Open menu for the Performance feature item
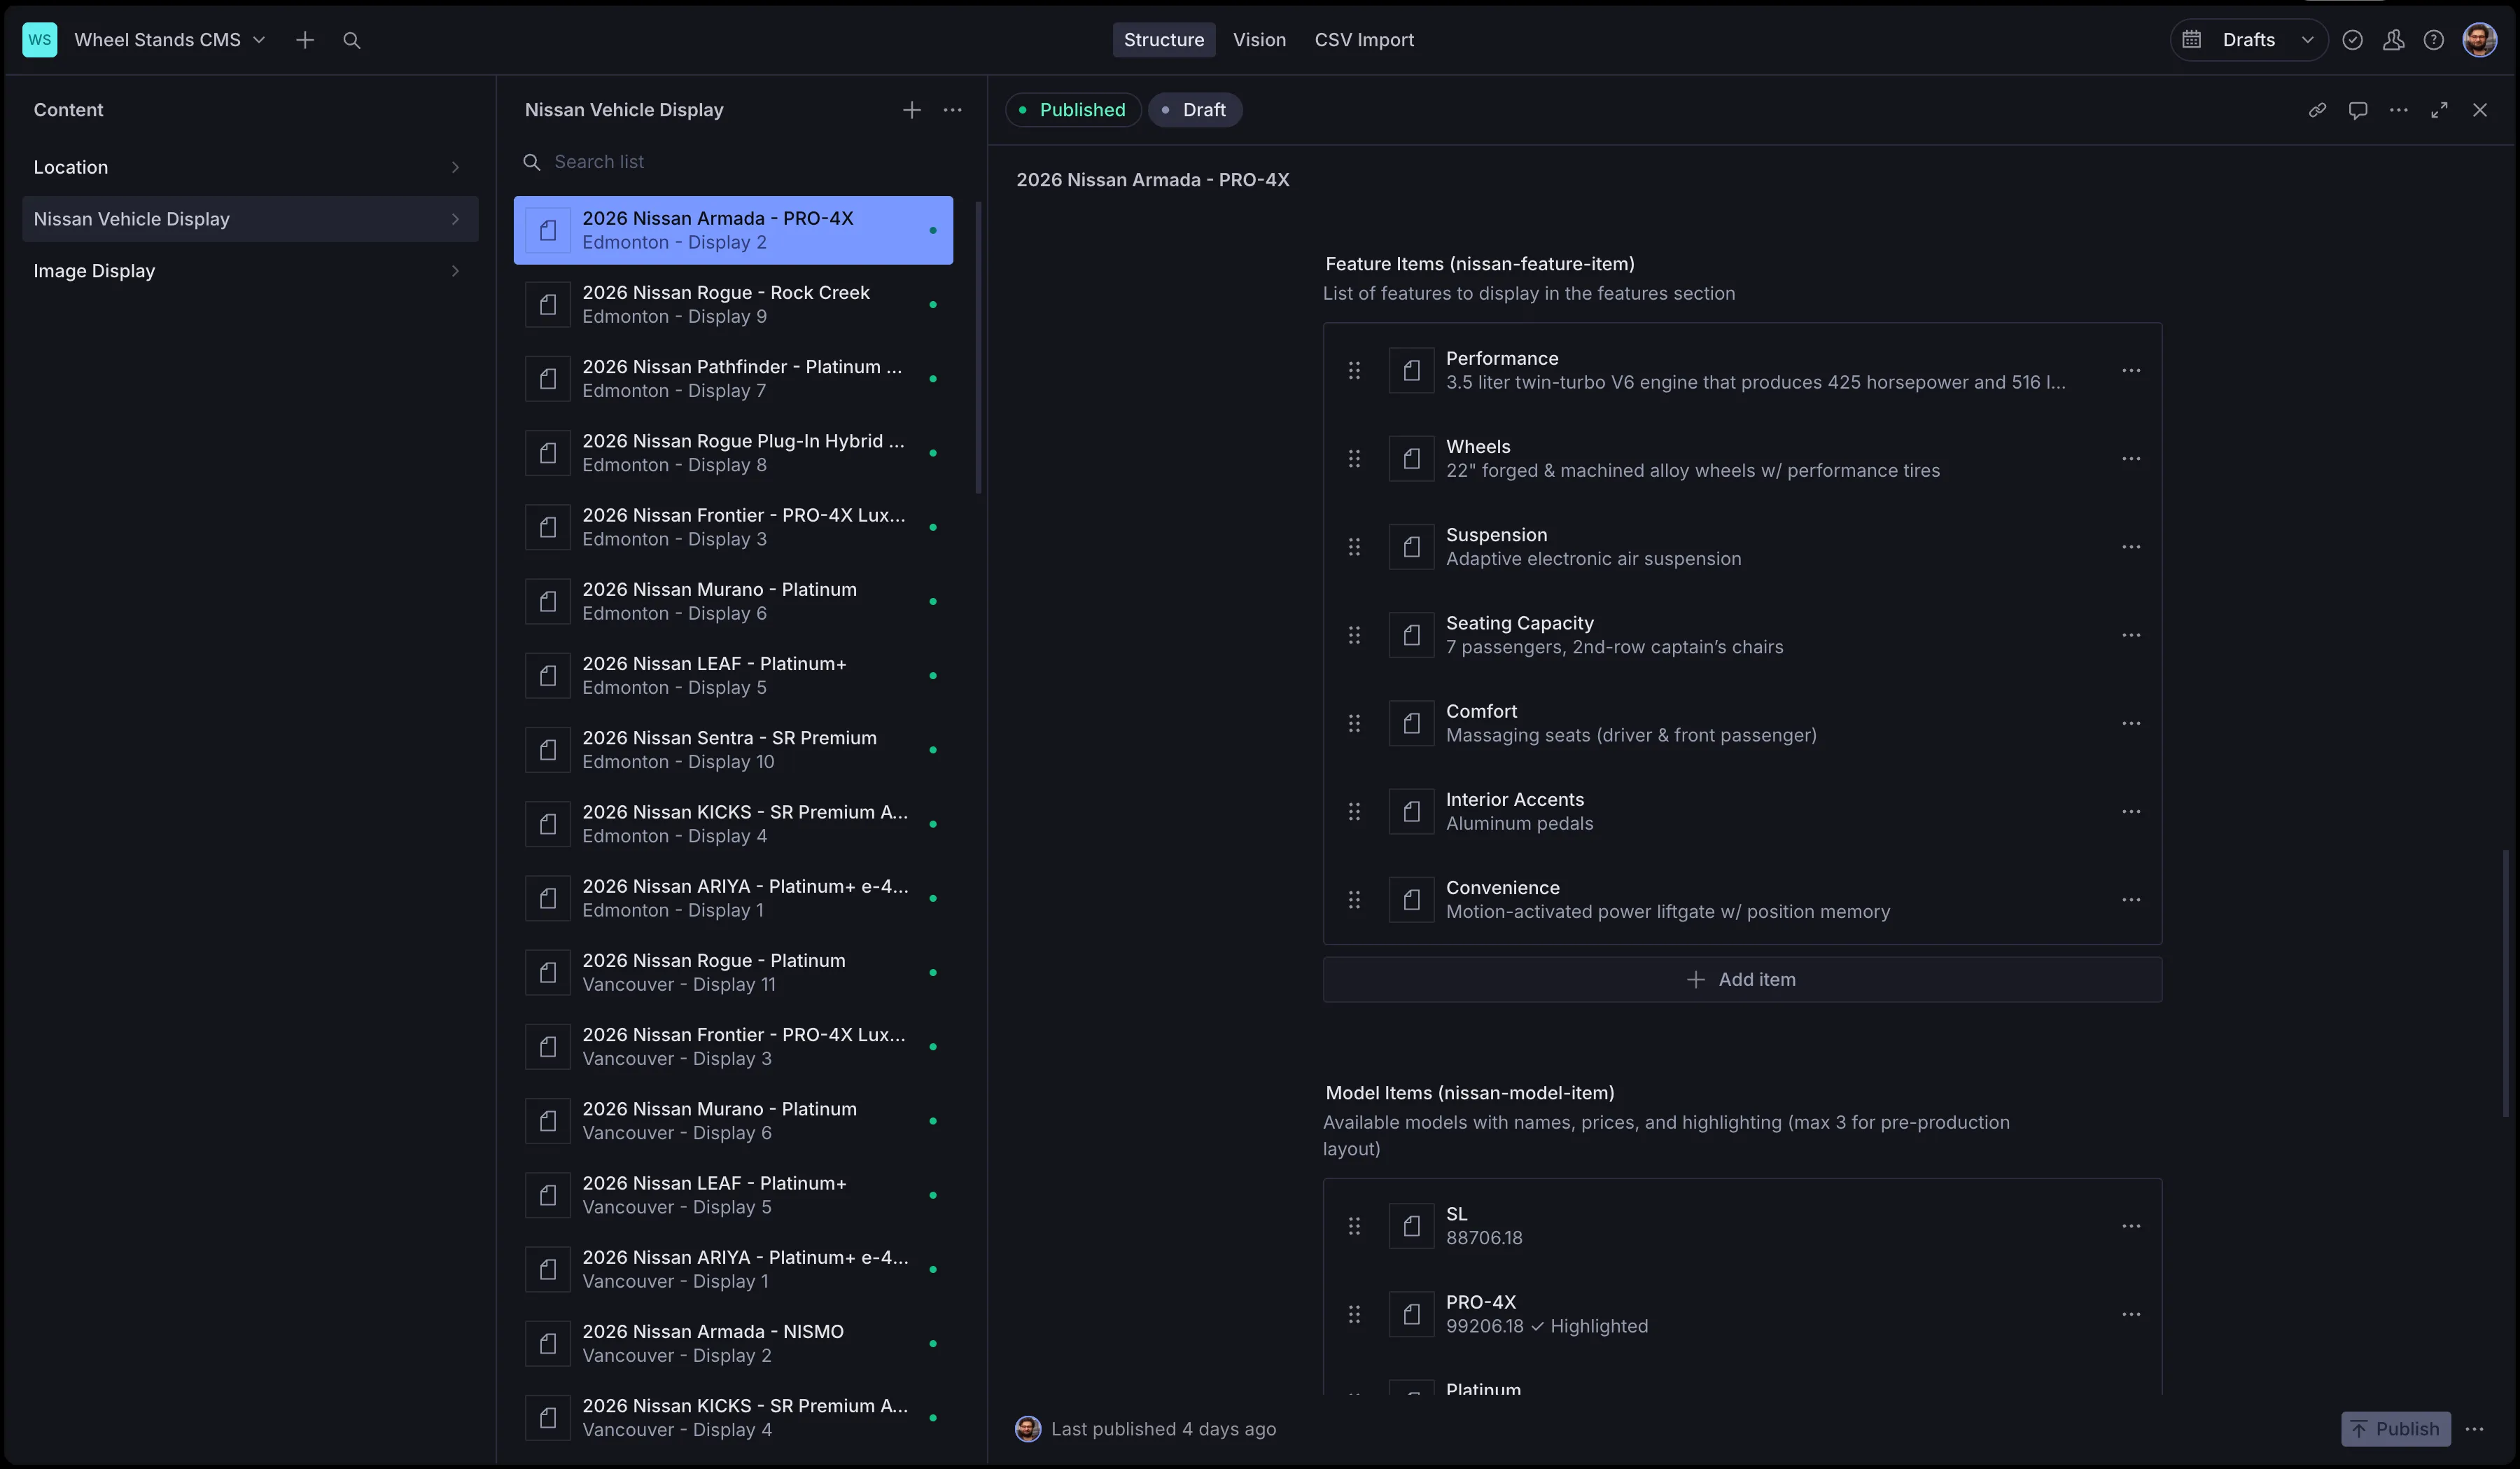The image size is (2520, 1469). 2131,370
